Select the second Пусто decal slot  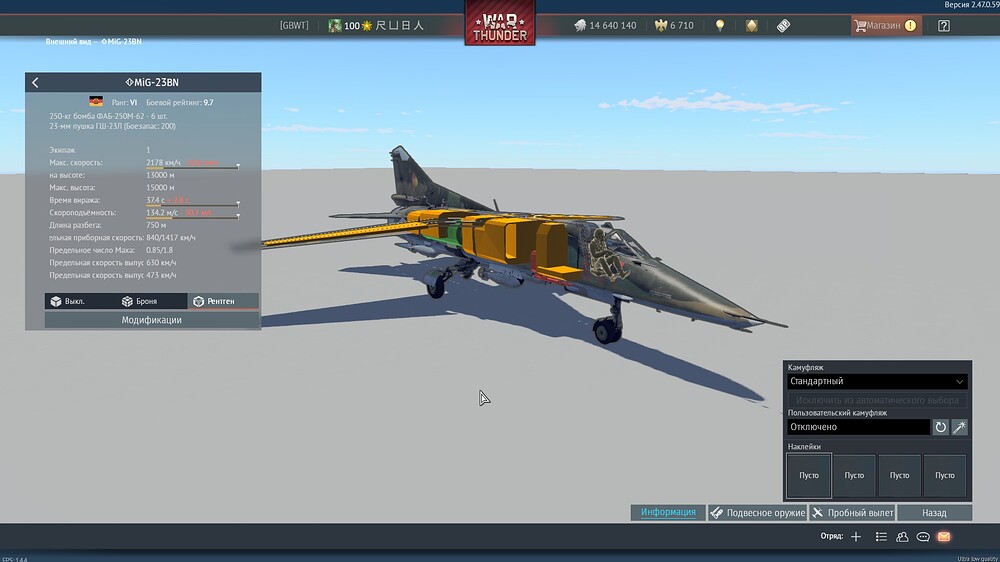[854, 475]
